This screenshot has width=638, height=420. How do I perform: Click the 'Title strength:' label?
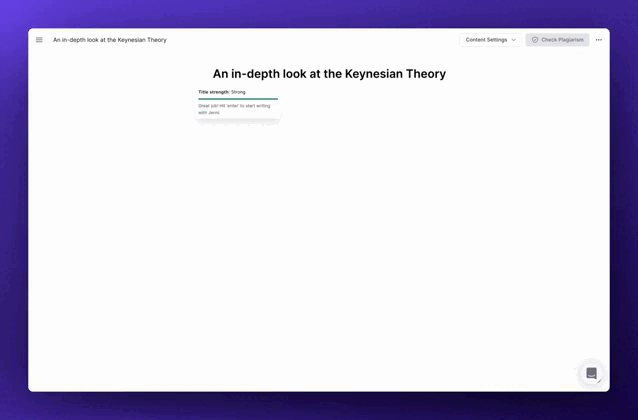click(x=214, y=92)
